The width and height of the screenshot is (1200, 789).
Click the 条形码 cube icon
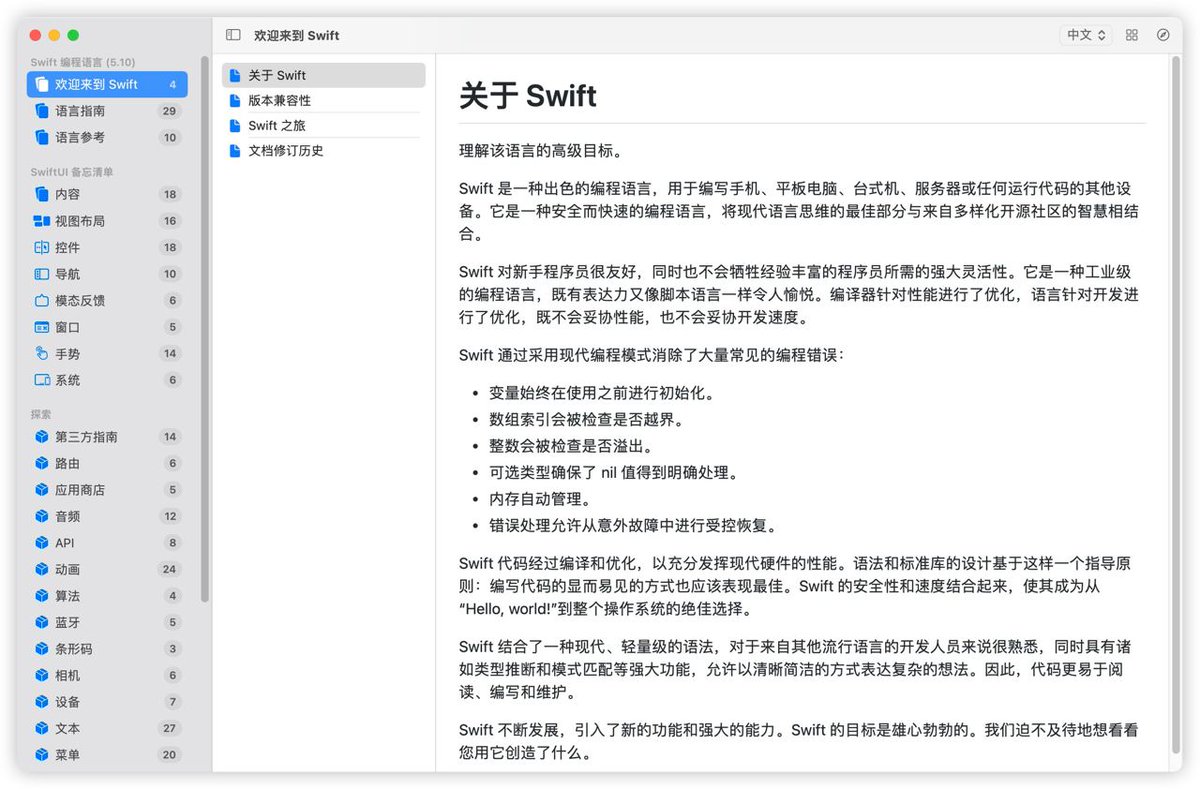coord(41,649)
